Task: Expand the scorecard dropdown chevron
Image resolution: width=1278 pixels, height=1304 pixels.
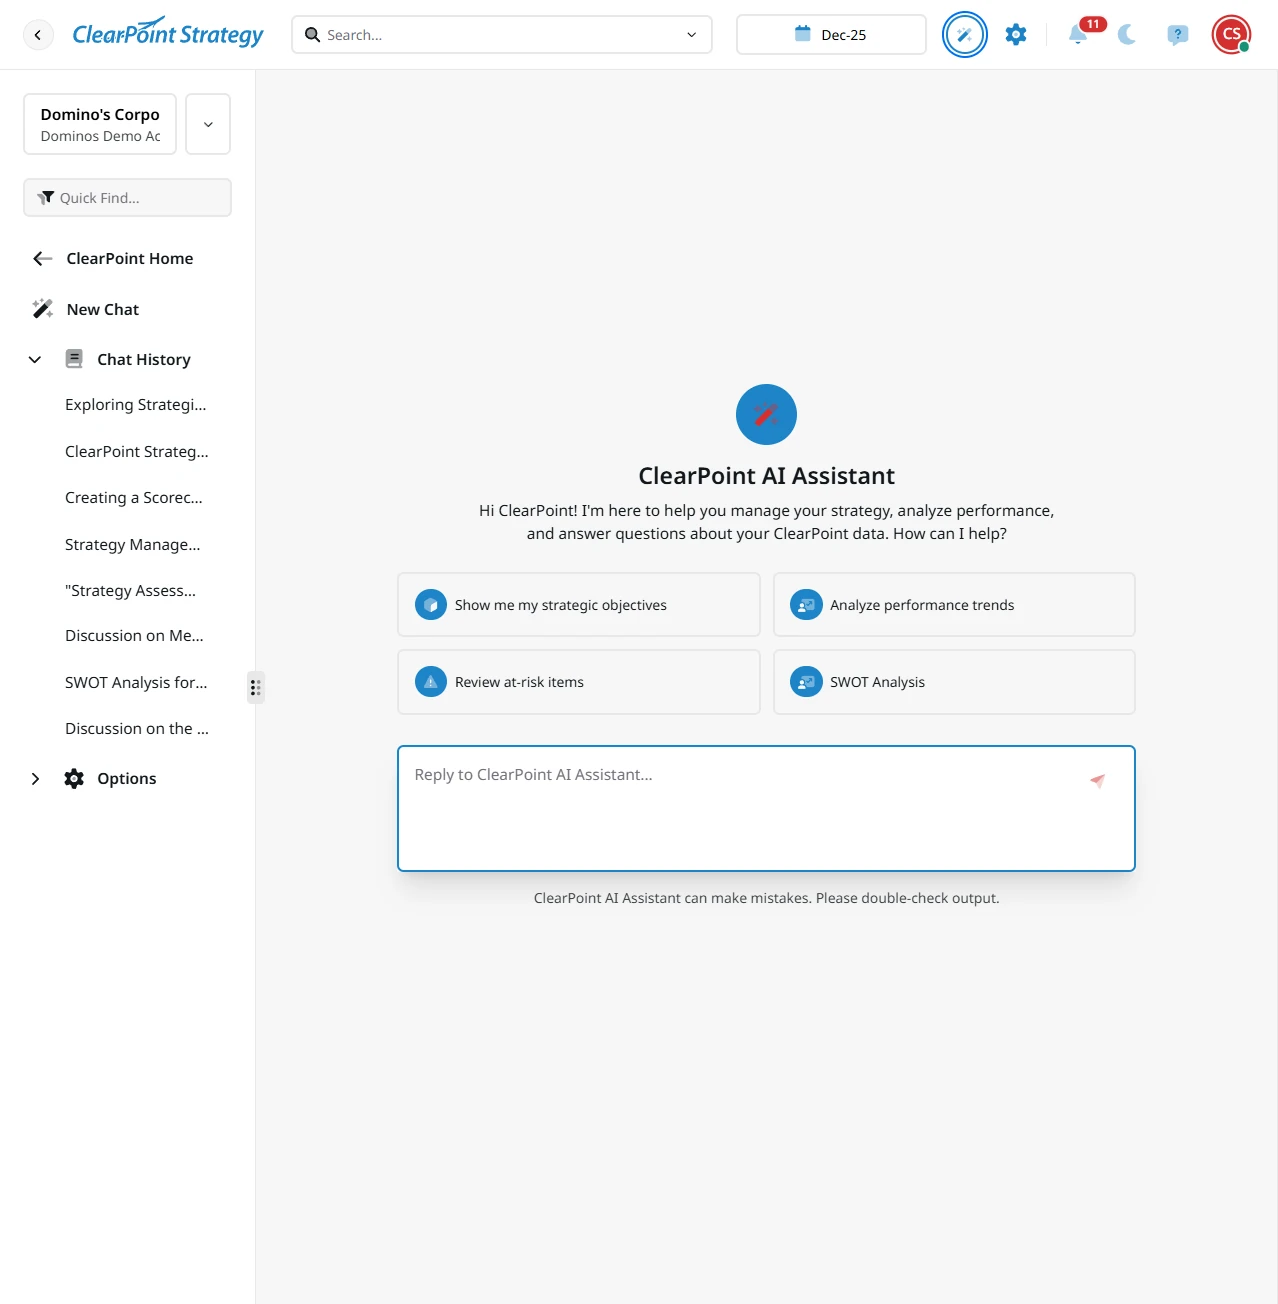Action: click(208, 124)
